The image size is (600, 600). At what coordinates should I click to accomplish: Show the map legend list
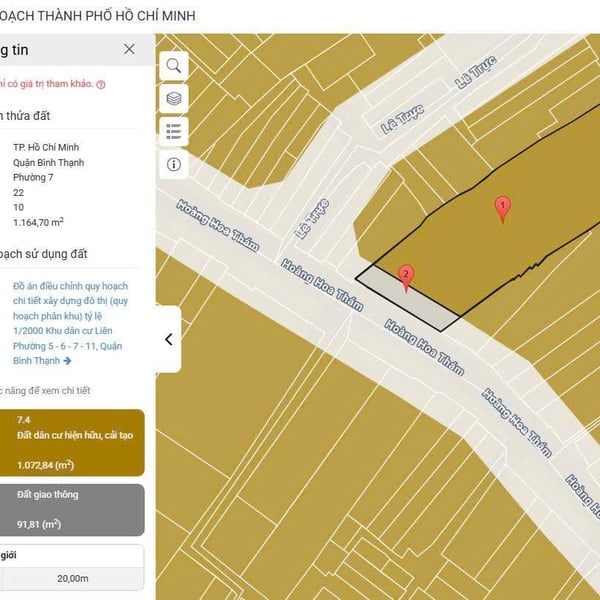174,131
